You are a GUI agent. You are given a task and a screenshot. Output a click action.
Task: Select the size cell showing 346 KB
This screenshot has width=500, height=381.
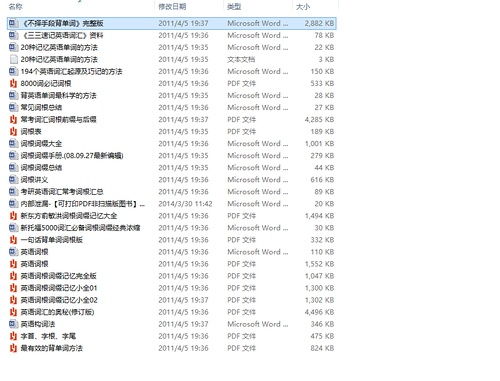coord(322,324)
